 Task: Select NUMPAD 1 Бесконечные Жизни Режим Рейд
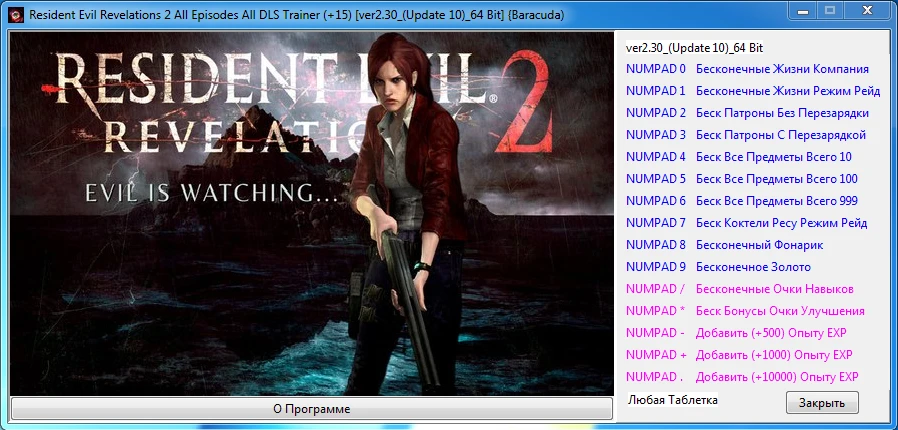pos(753,91)
